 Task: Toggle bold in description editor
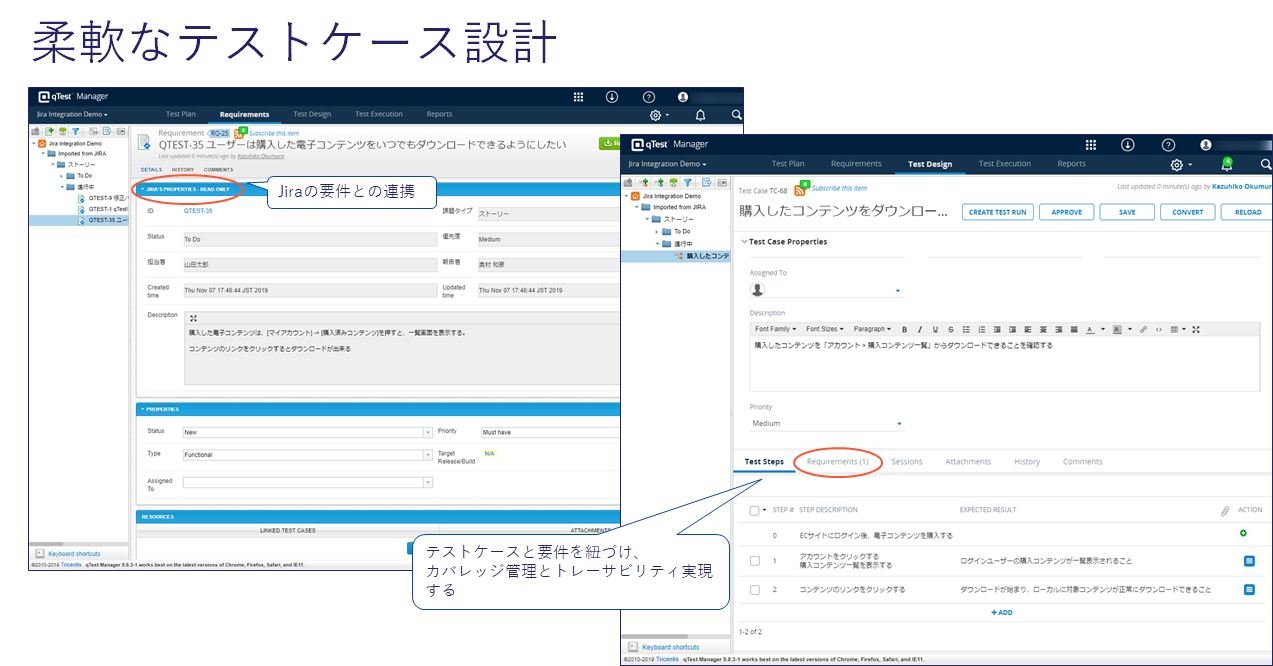904,329
